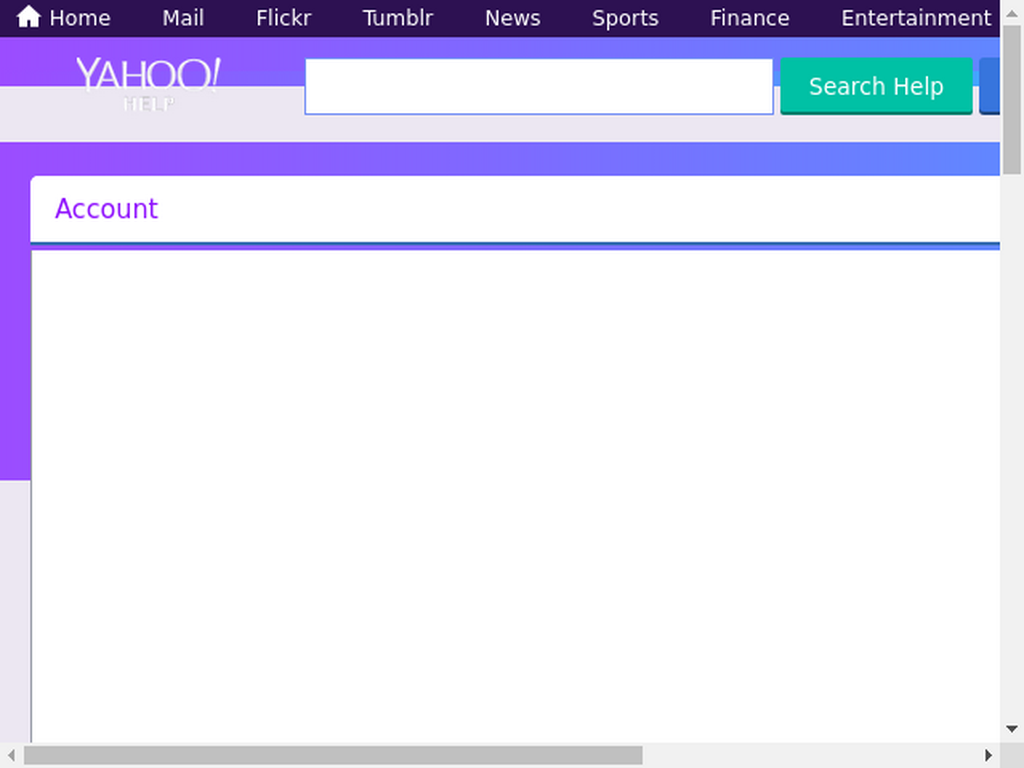
Task: Open the Mail link in top navigation
Action: point(183,18)
